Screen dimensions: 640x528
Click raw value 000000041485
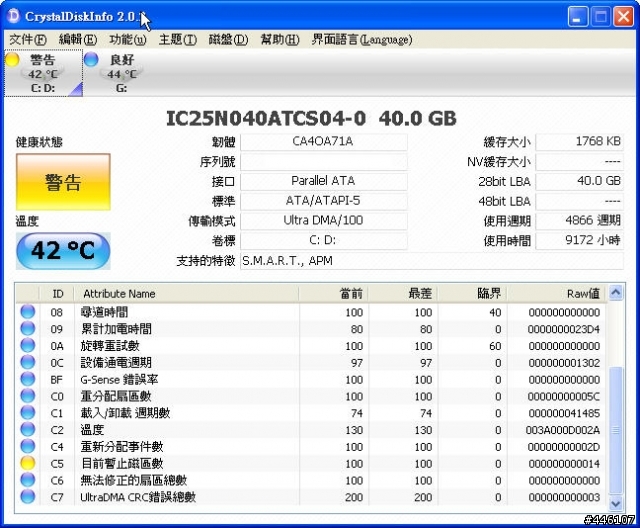[564, 413]
